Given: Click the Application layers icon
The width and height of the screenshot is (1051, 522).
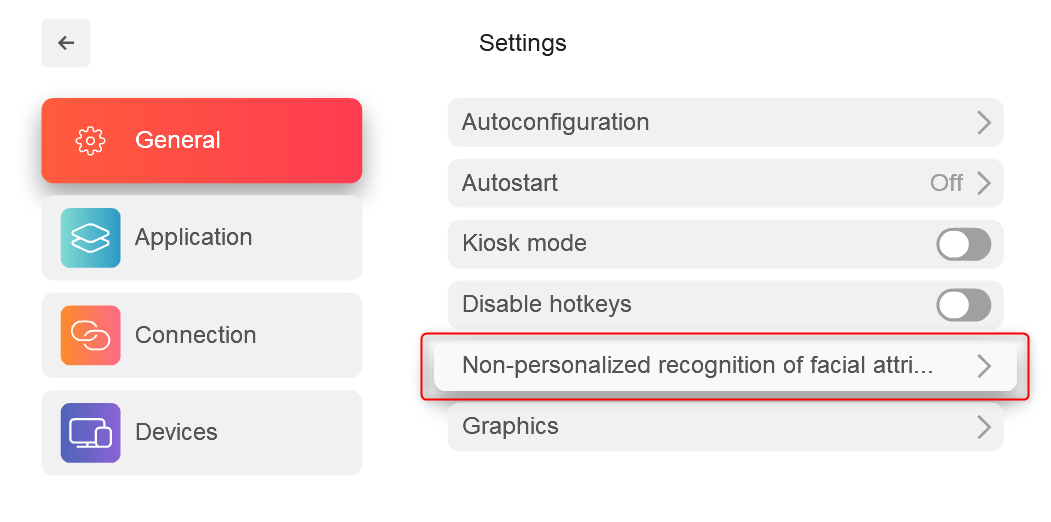Looking at the screenshot, I should 90,238.
